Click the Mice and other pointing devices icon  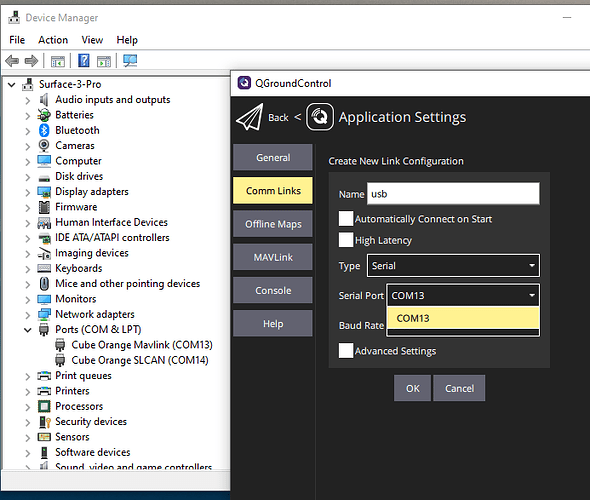[44, 284]
